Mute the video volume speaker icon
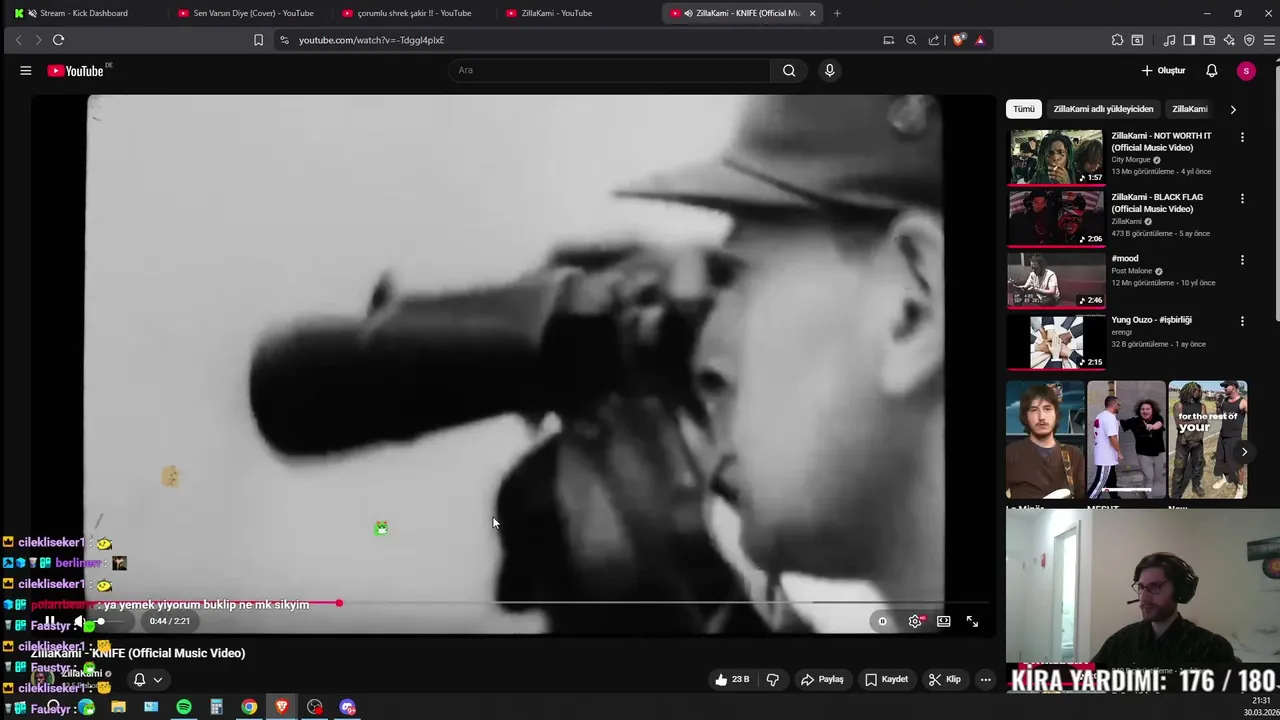 [80, 621]
